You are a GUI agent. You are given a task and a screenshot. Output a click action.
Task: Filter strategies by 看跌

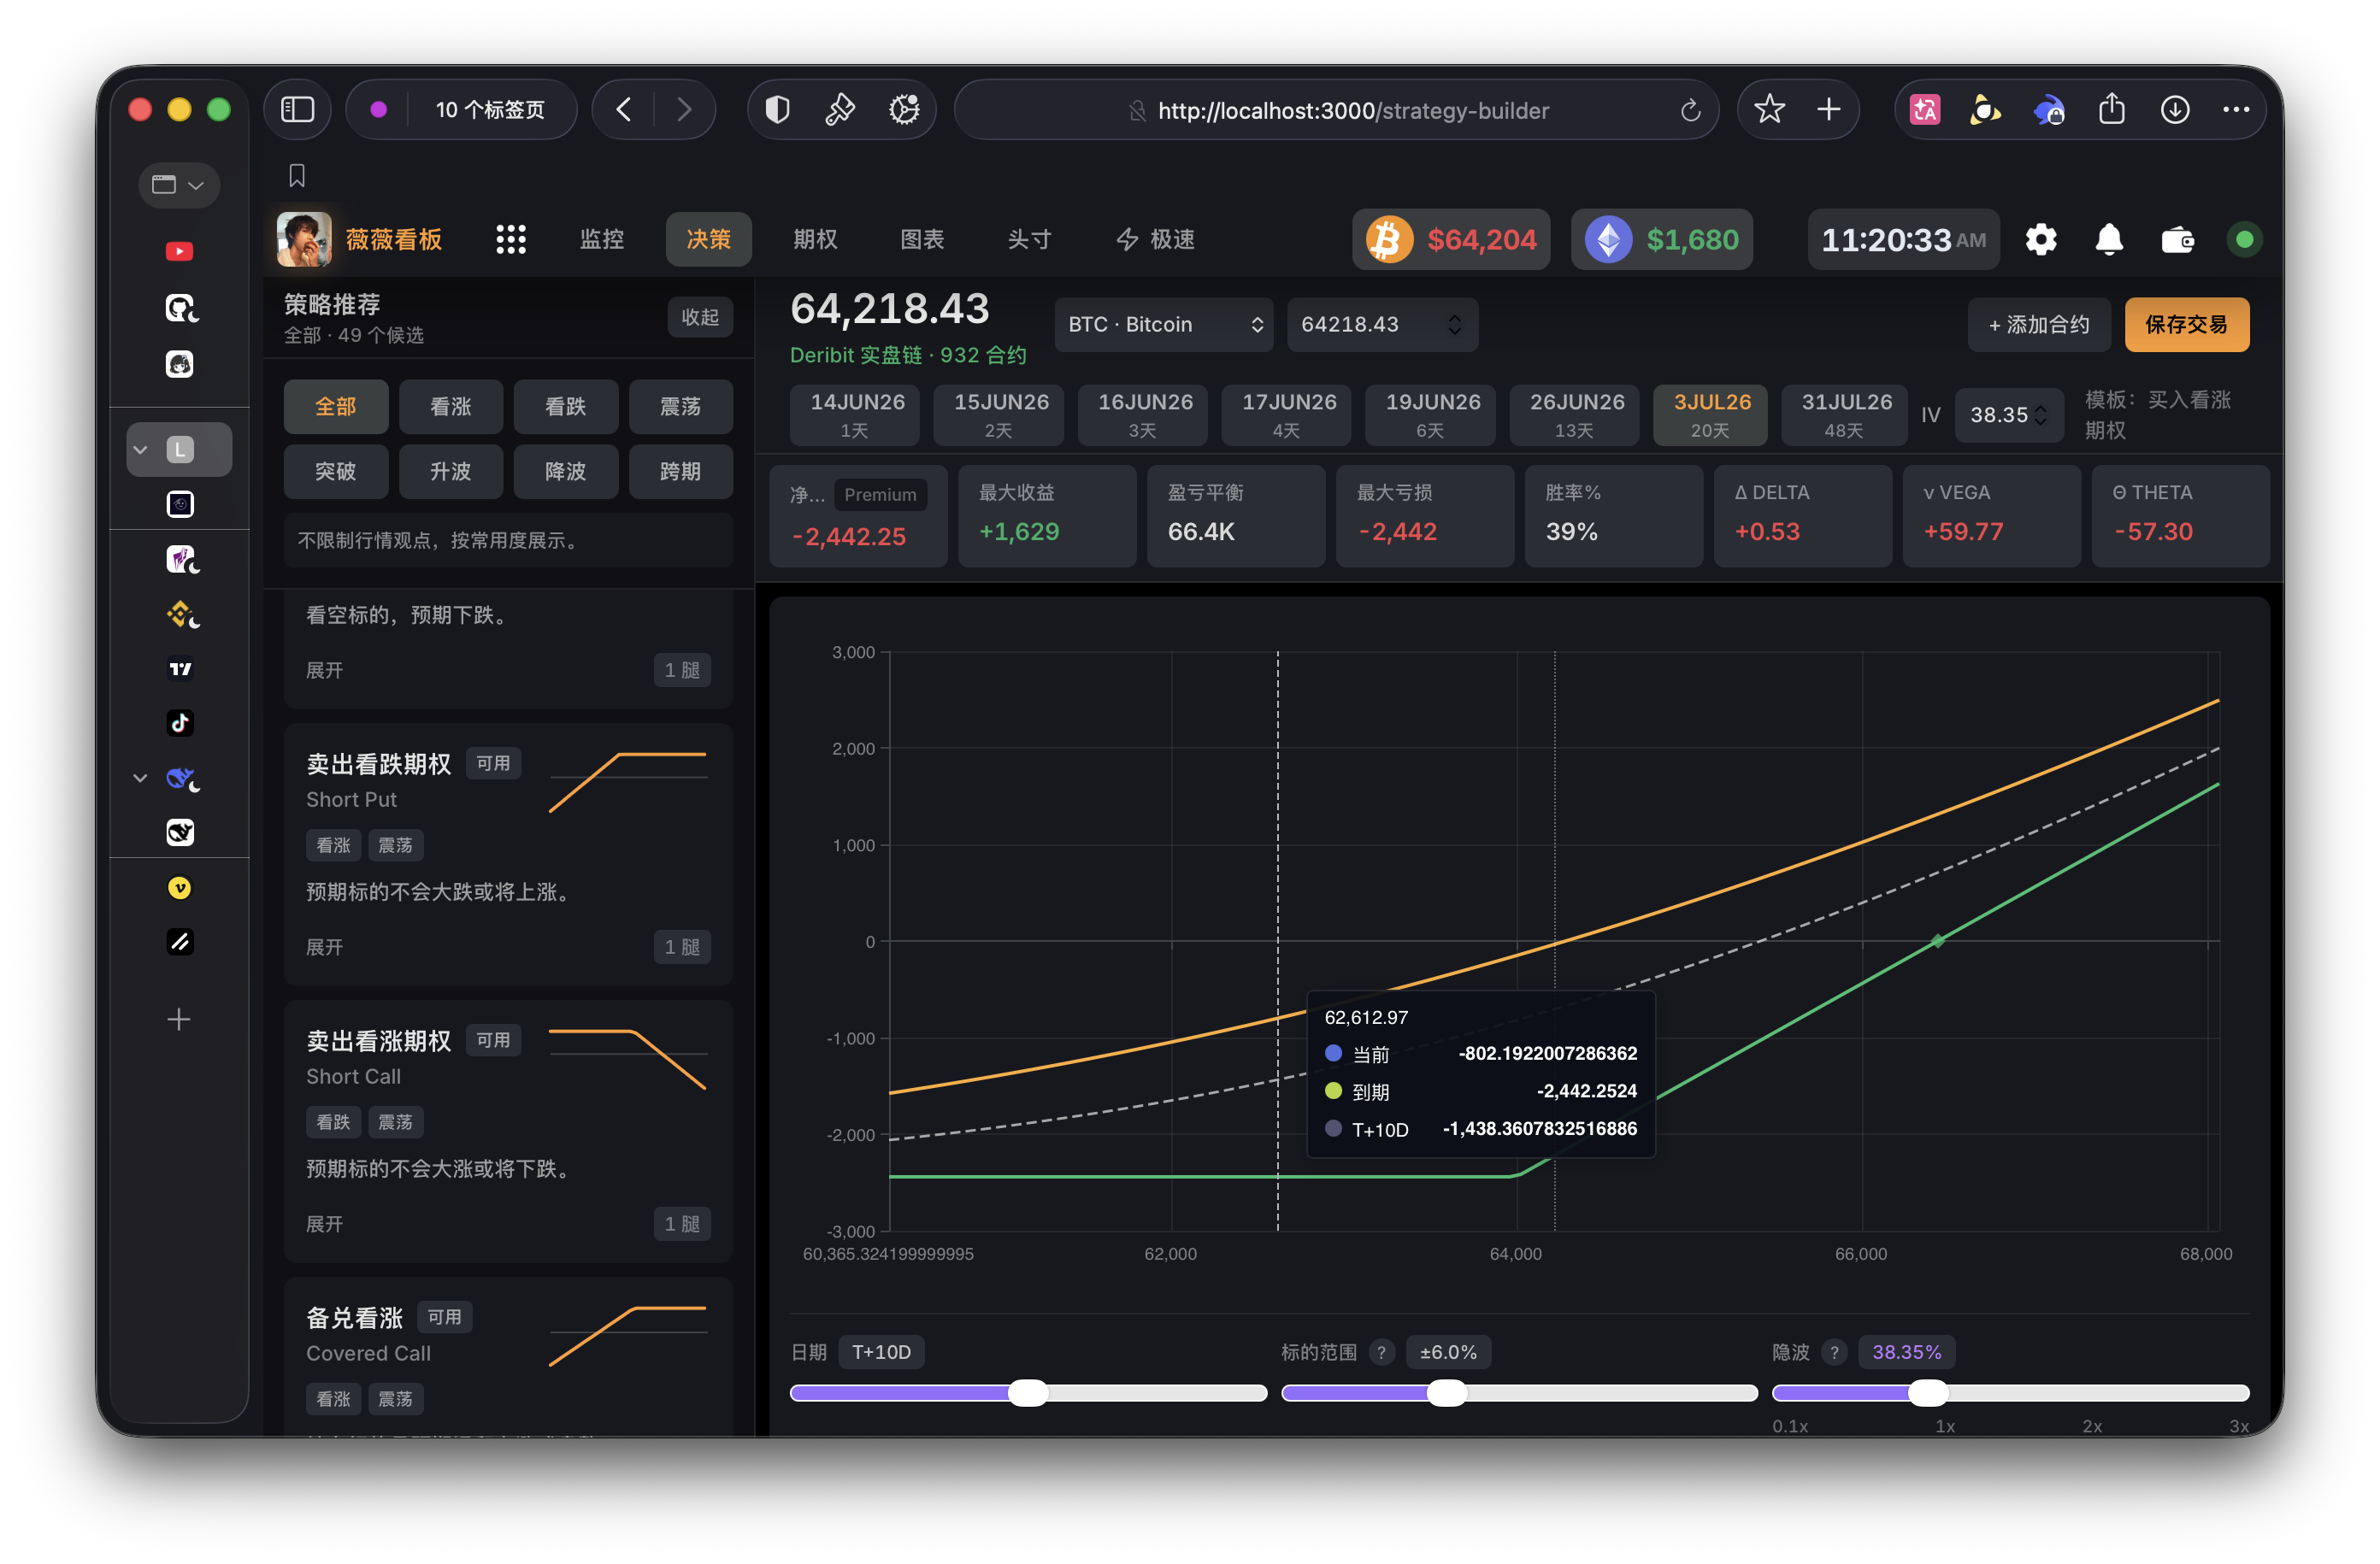pos(566,407)
